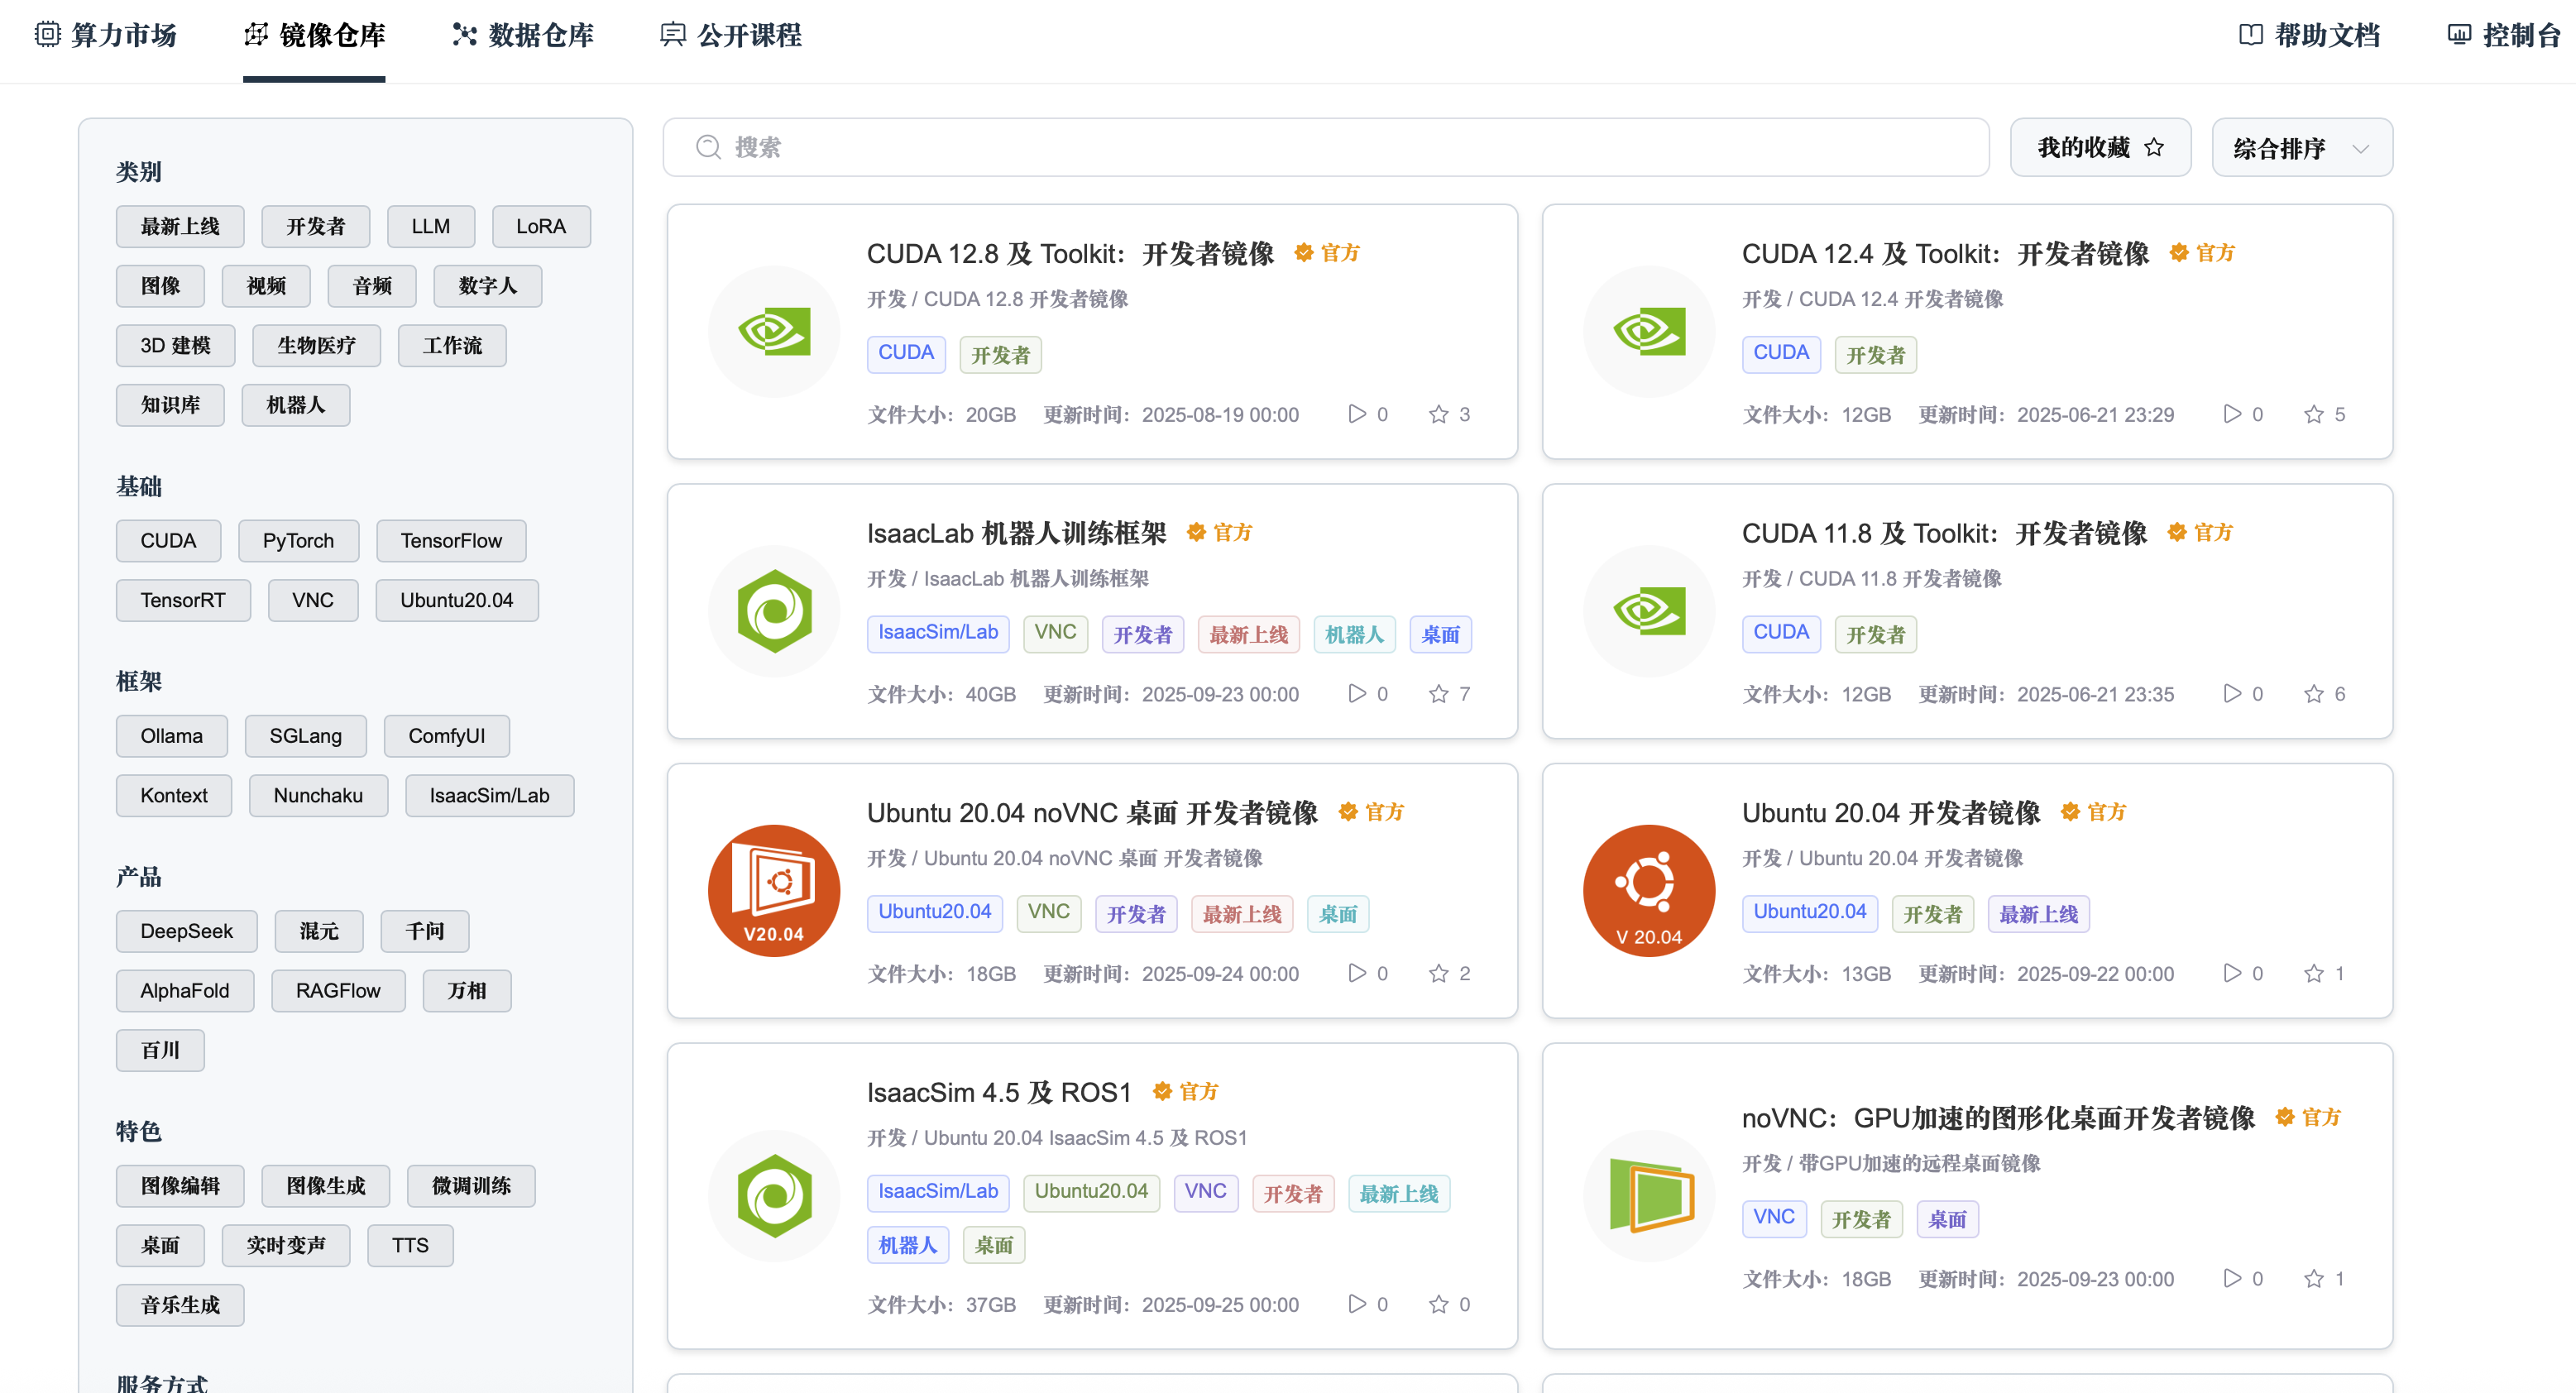2576x1393 pixels.
Task: Star the IsaacSim 4.5 及 ROS1 image
Action: click(x=1438, y=1304)
